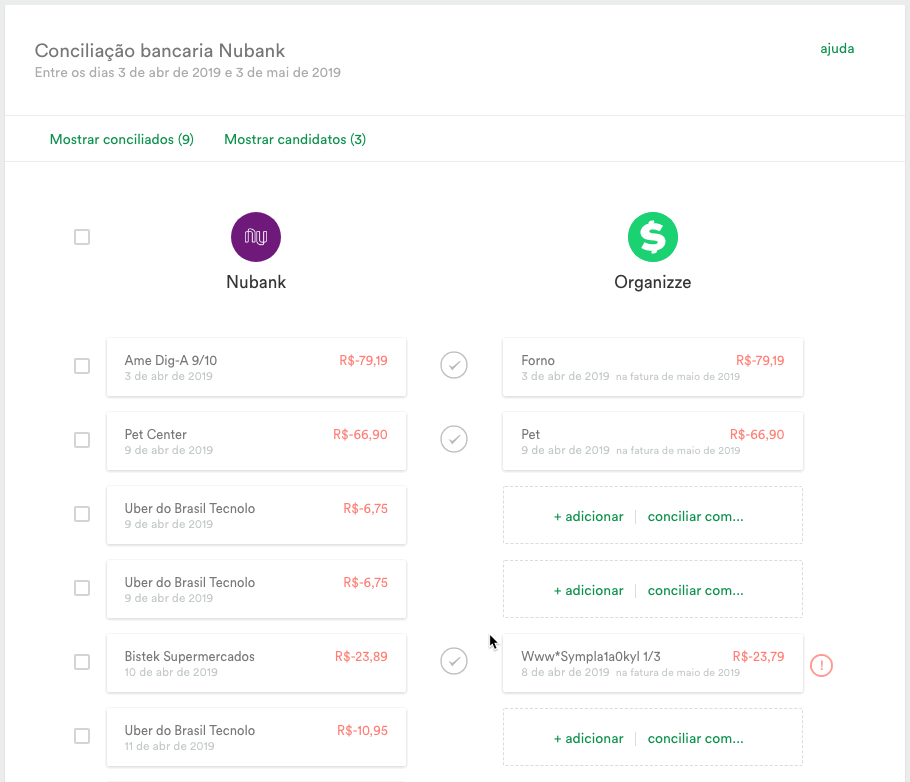Click conciliar com... for first Uber R$-6,75
Viewport: 910px width, 782px height.
coord(695,517)
